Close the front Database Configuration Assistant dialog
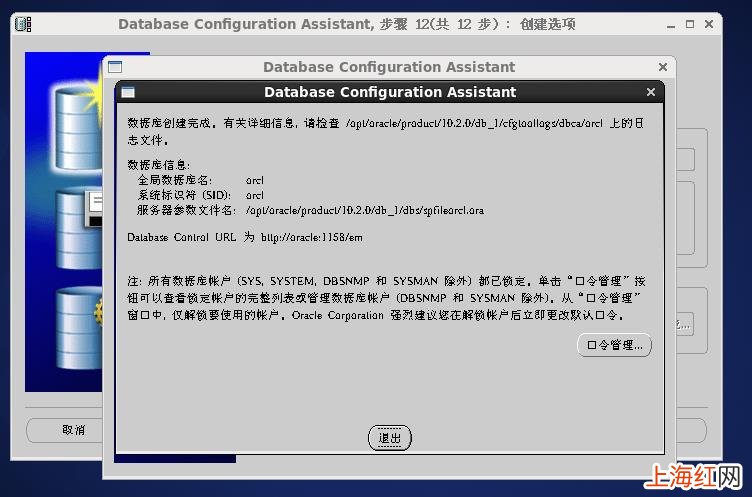 coord(651,92)
